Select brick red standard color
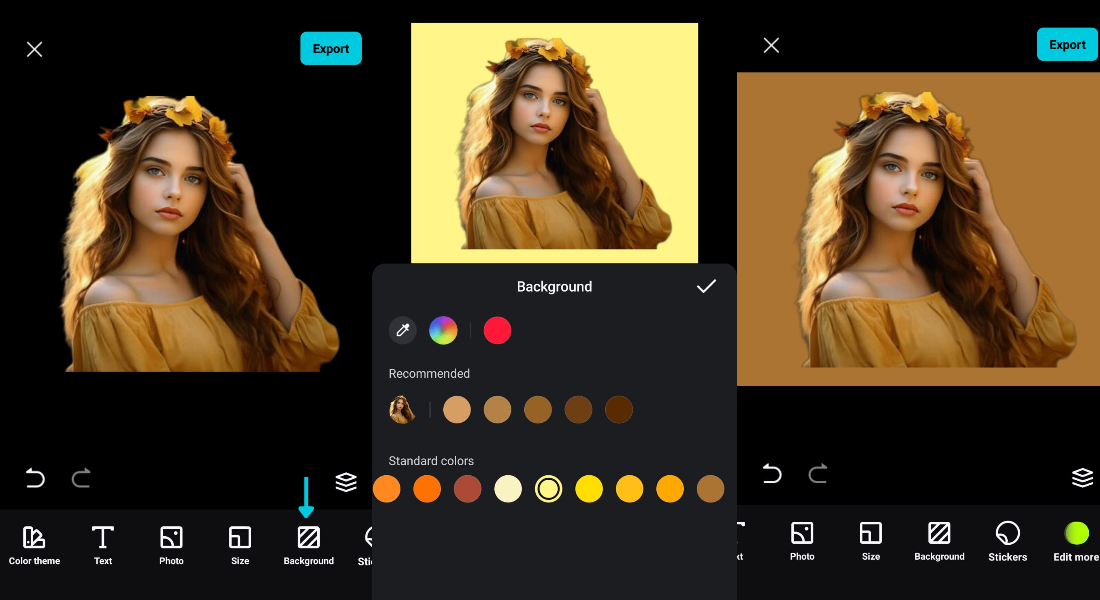 coord(468,489)
